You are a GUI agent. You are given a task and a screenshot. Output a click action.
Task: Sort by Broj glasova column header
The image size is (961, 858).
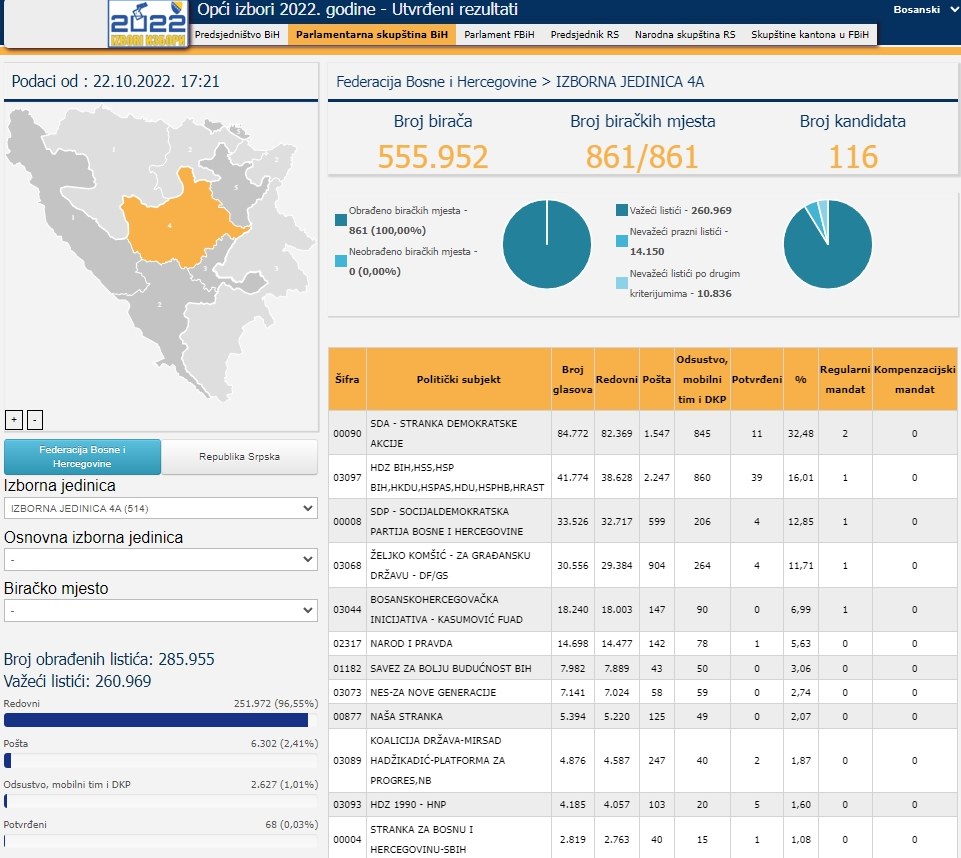572,380
